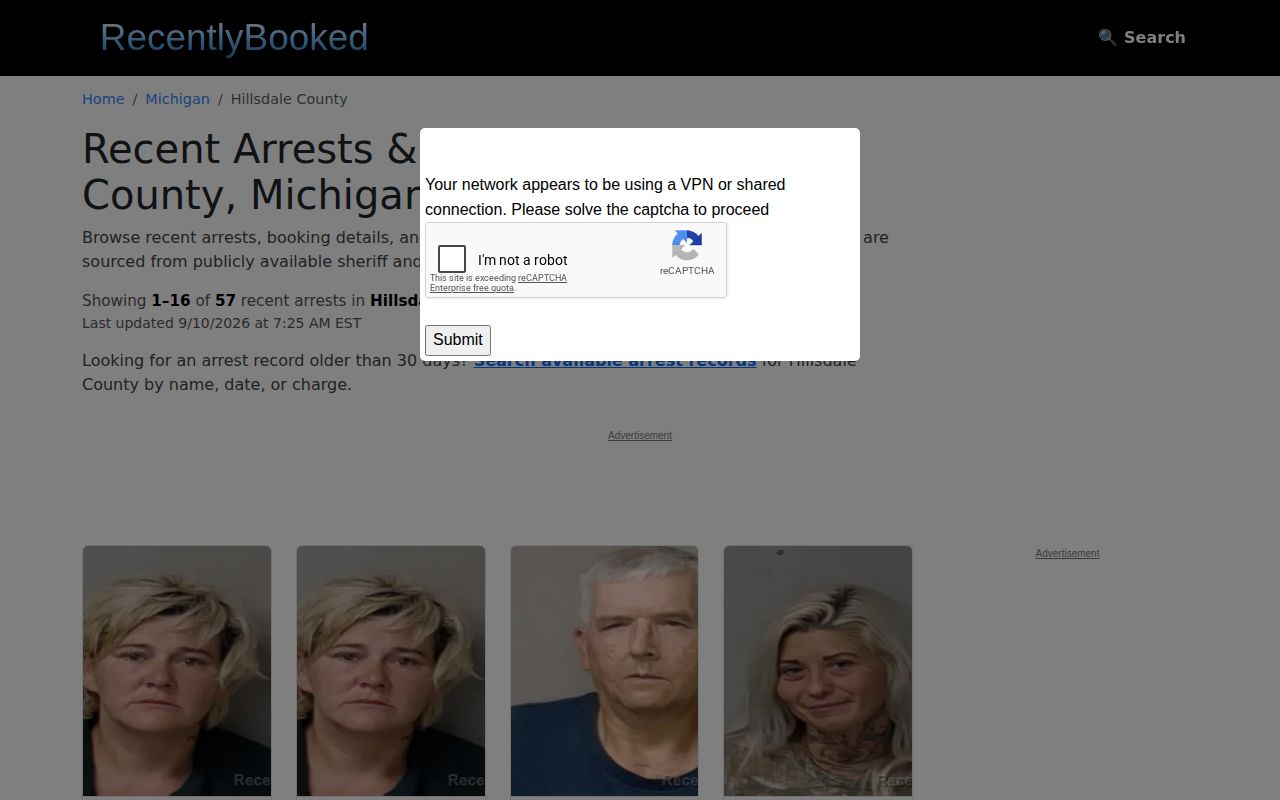1280x800 pixels.
Task: Open the first mugshot of the blonde woman
Action: point(177,671)
